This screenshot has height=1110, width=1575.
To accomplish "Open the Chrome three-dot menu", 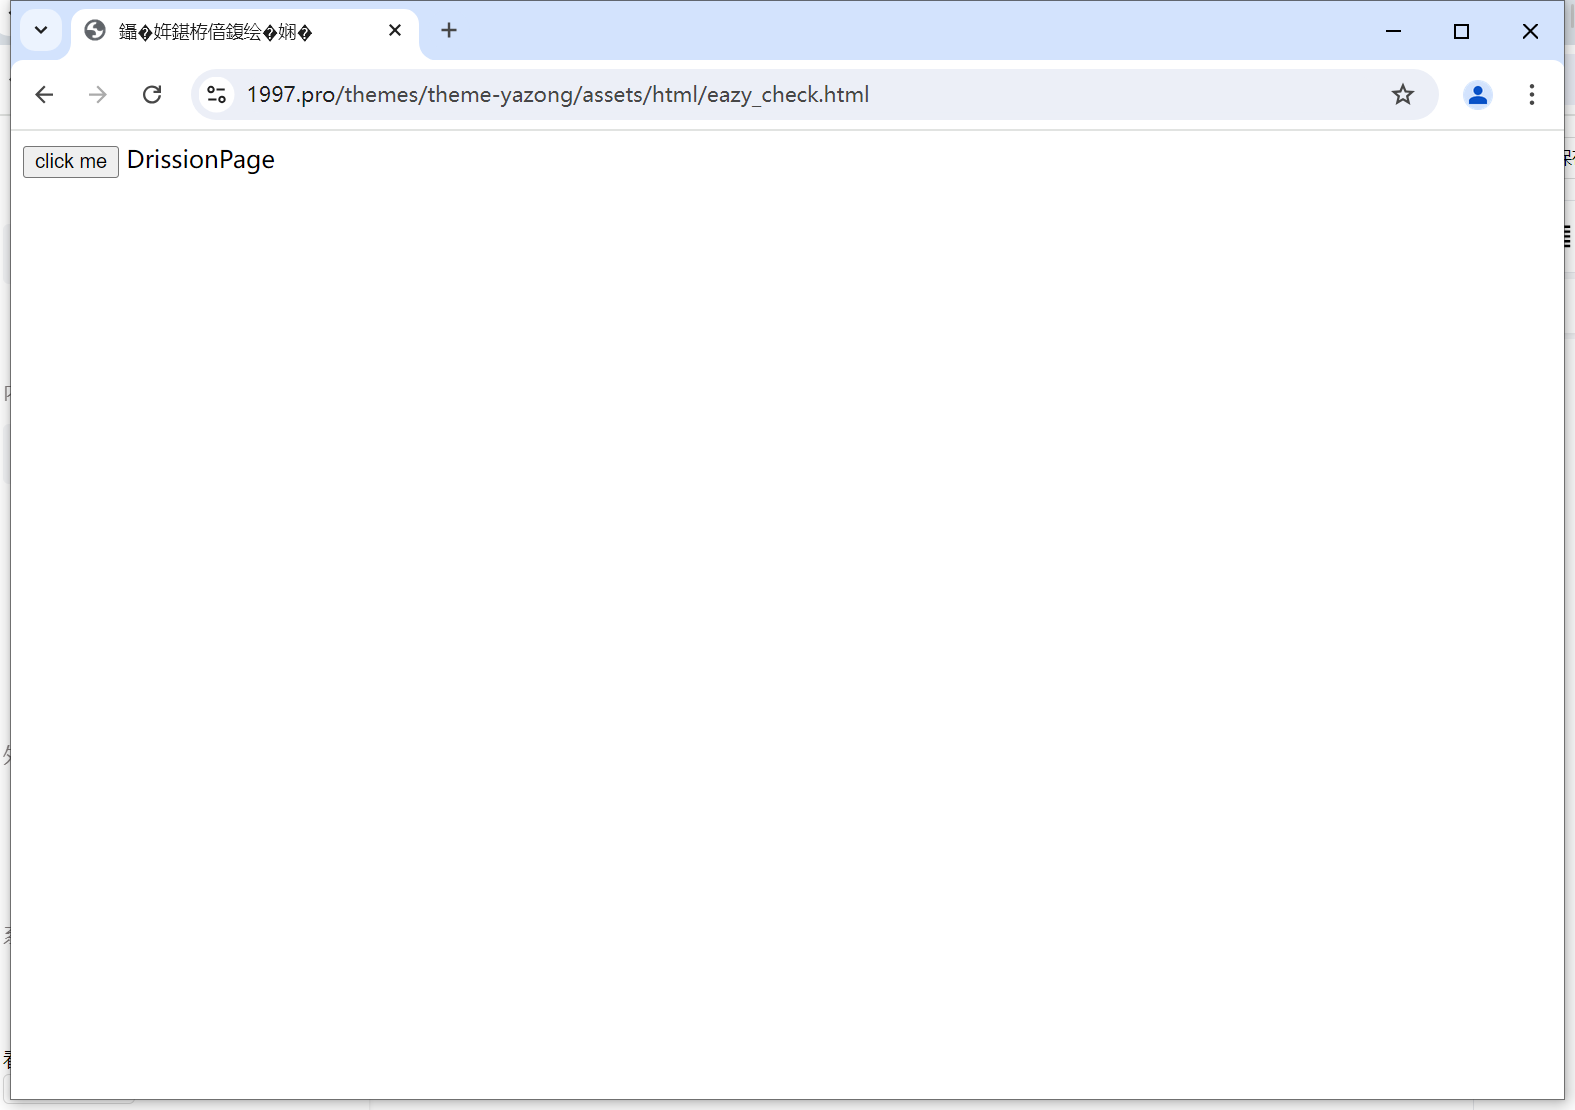I will click(1531, 95).
